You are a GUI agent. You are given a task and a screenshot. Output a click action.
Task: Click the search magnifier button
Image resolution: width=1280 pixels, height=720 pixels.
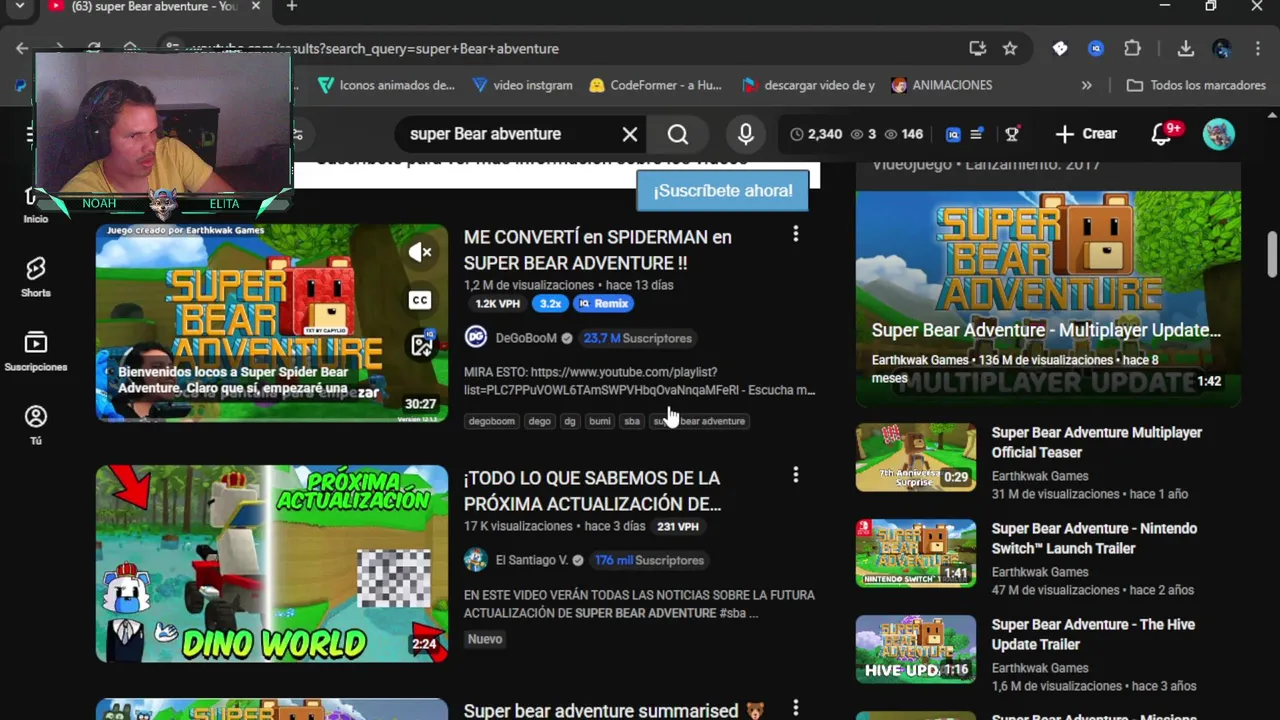point(678,134)
